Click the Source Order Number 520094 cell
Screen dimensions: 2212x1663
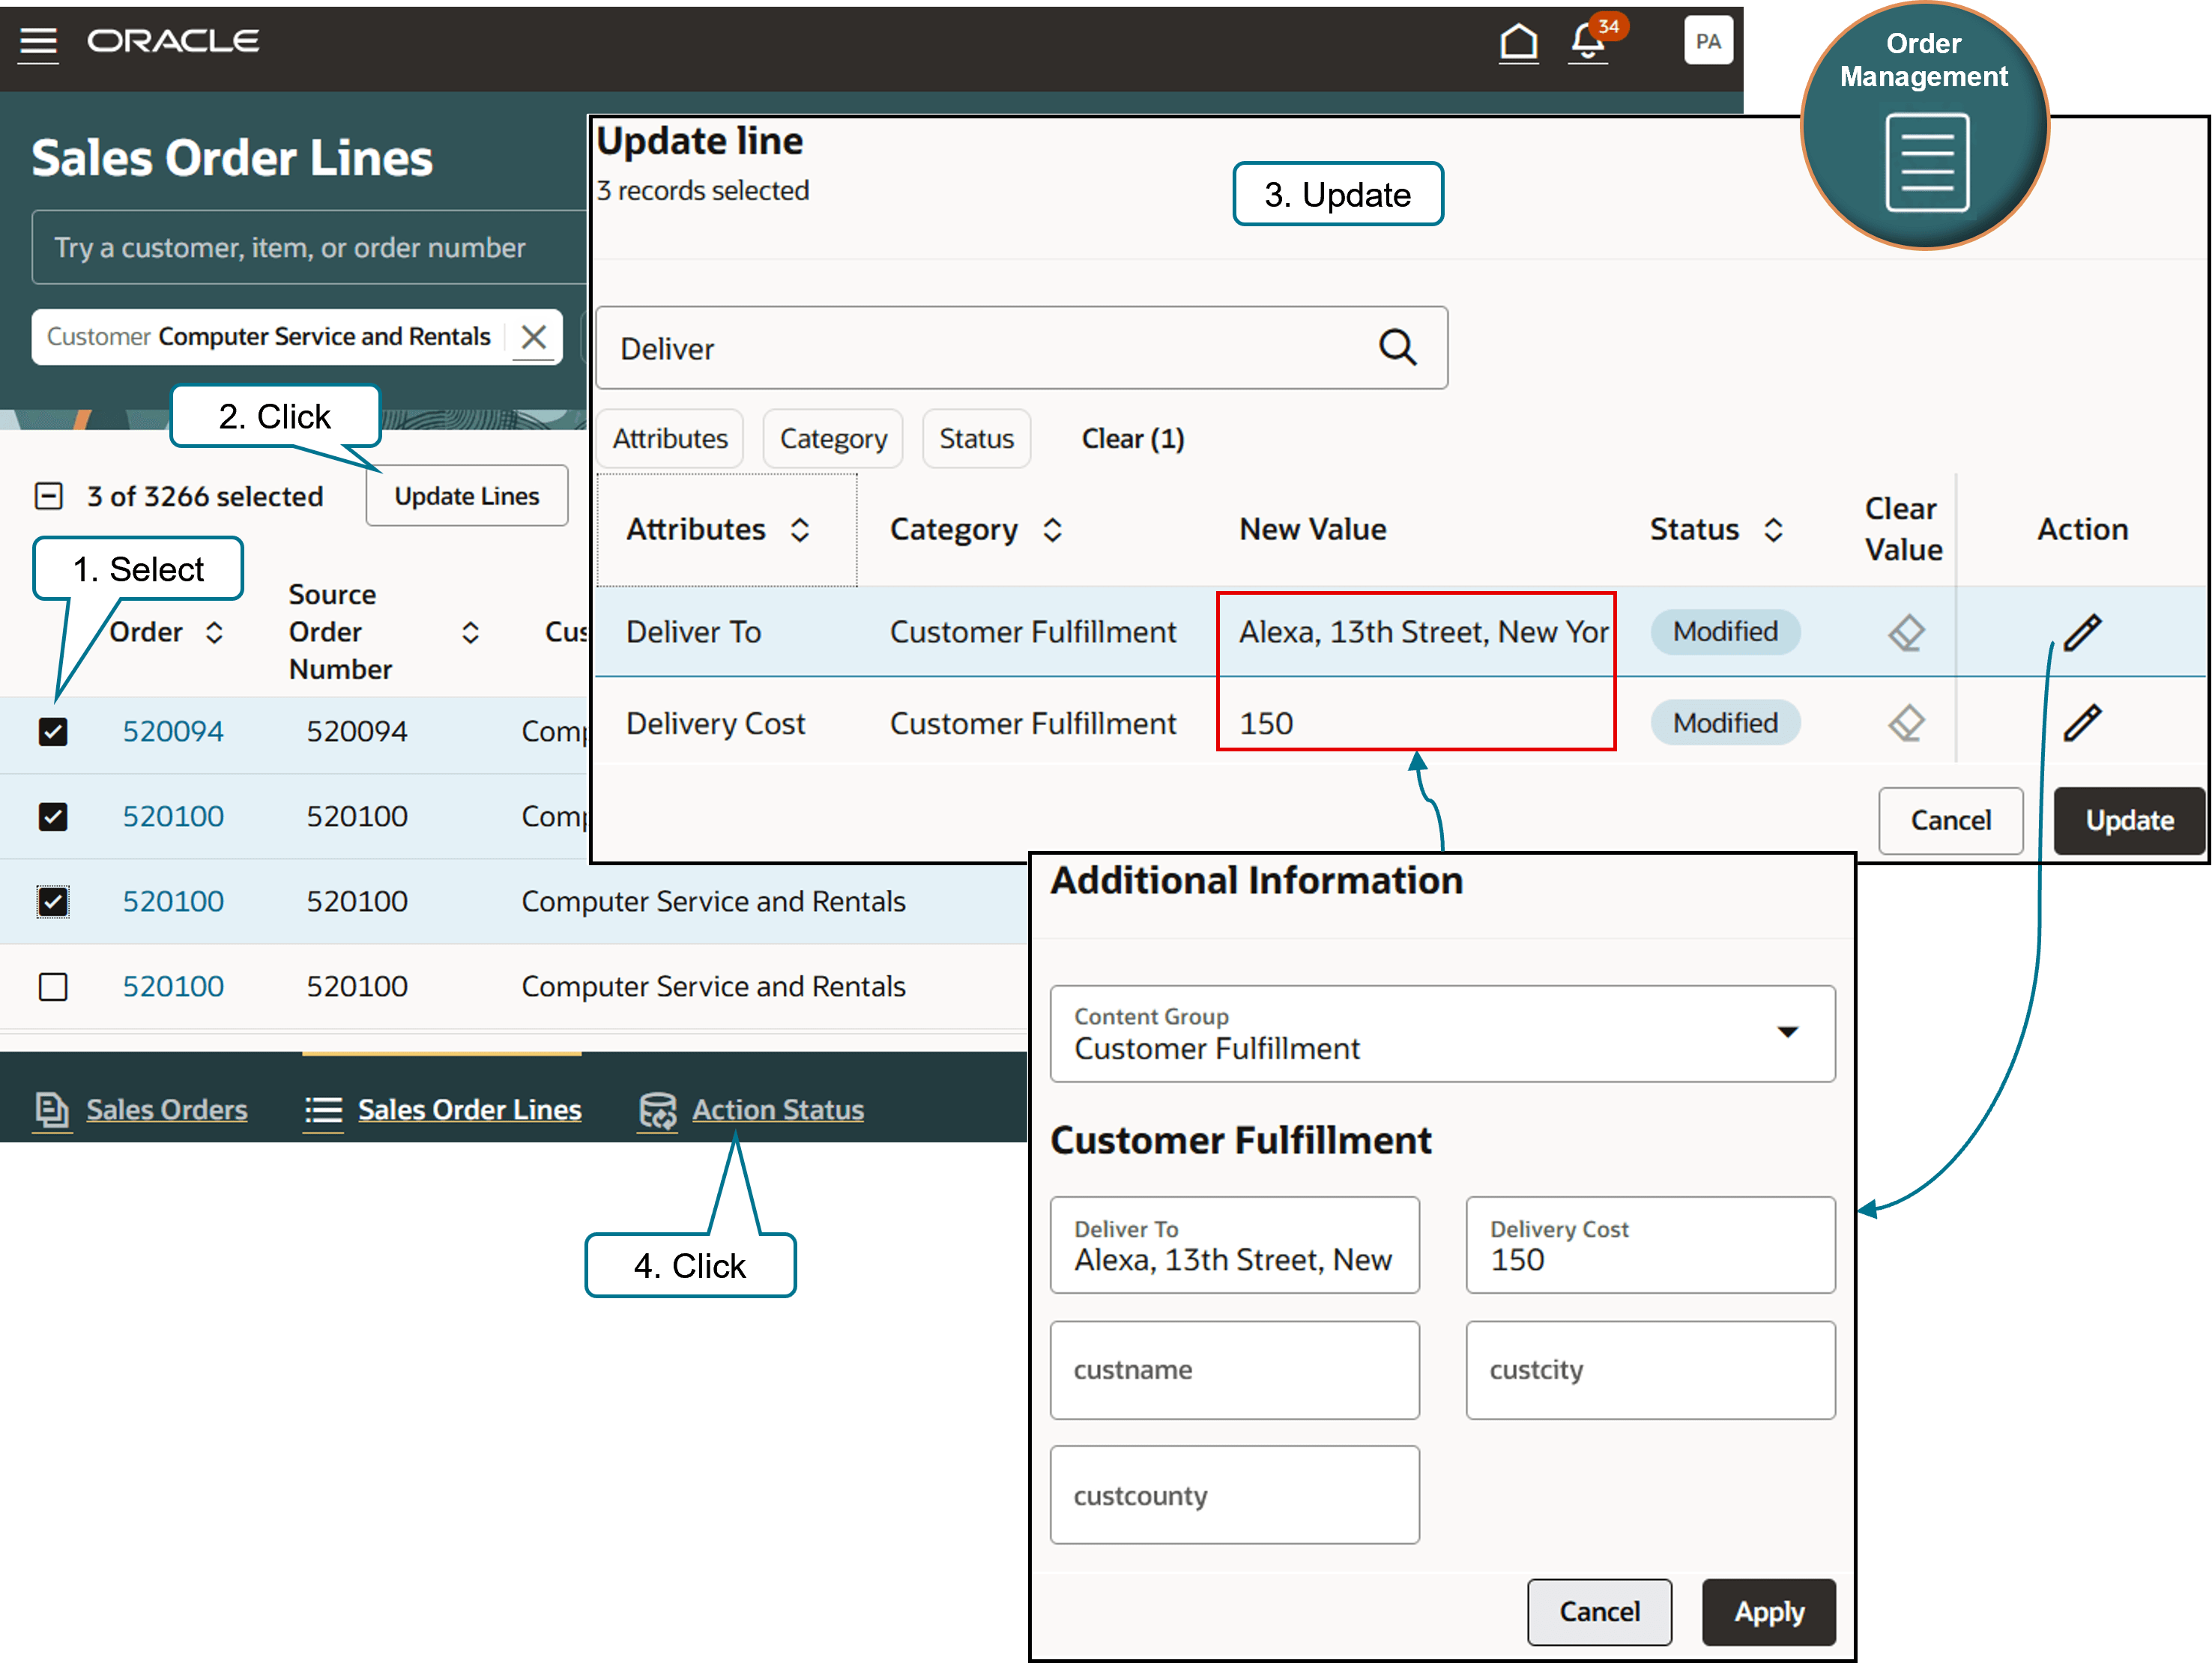click(x=357, y=732)
